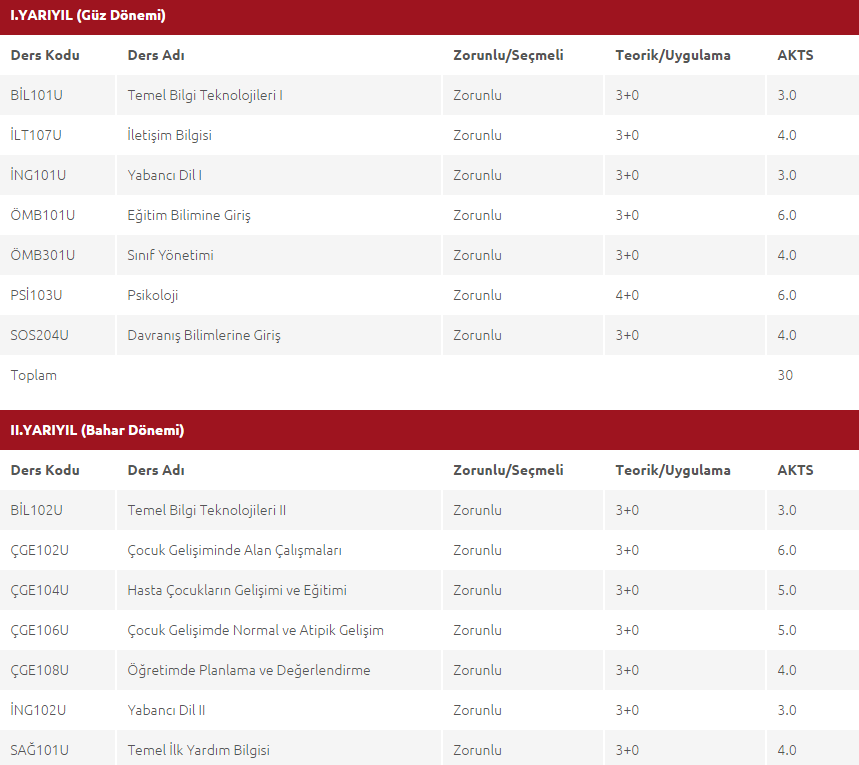Screen dimensions: 859x765
Task: Open Davranış Bilimlerine Giriş course
Action: pyautogui.click(x=204, y=335)
